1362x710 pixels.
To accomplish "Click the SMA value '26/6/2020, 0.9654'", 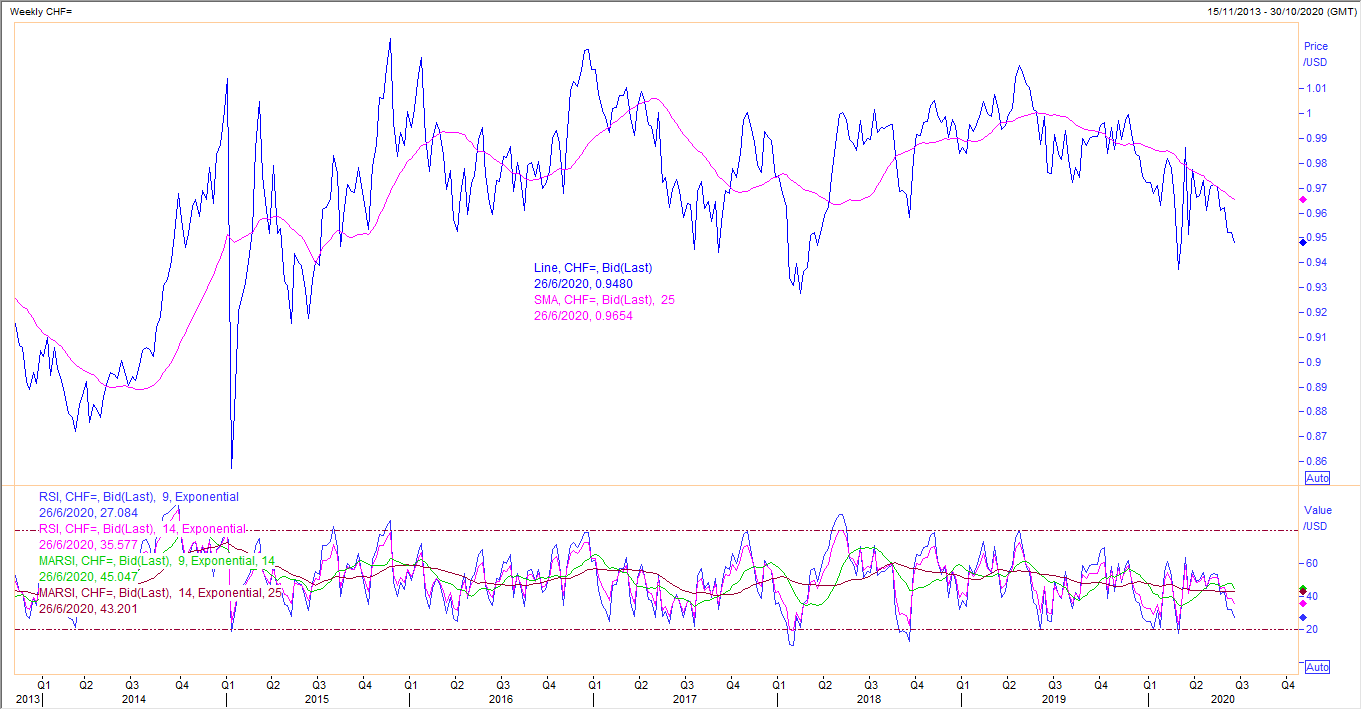I will [x=583, y=316].
